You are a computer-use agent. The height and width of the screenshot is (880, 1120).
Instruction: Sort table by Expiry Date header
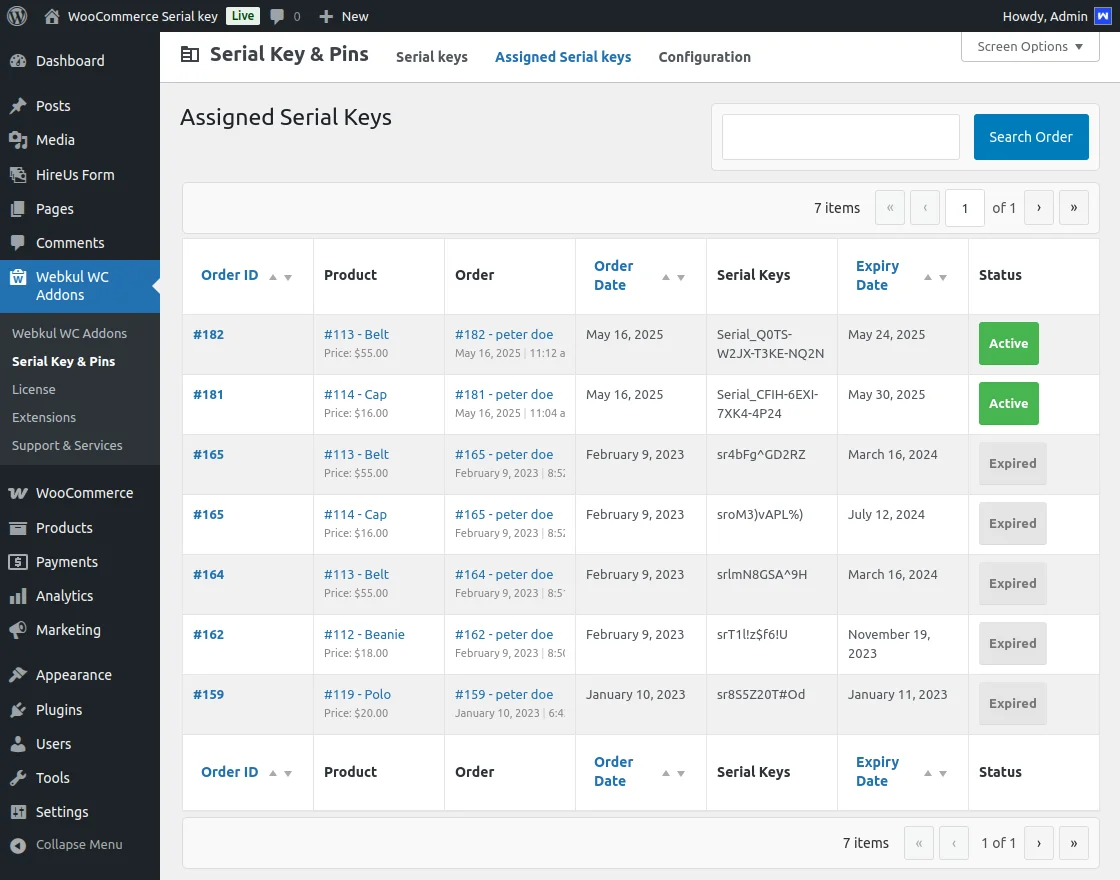point(877,275)
